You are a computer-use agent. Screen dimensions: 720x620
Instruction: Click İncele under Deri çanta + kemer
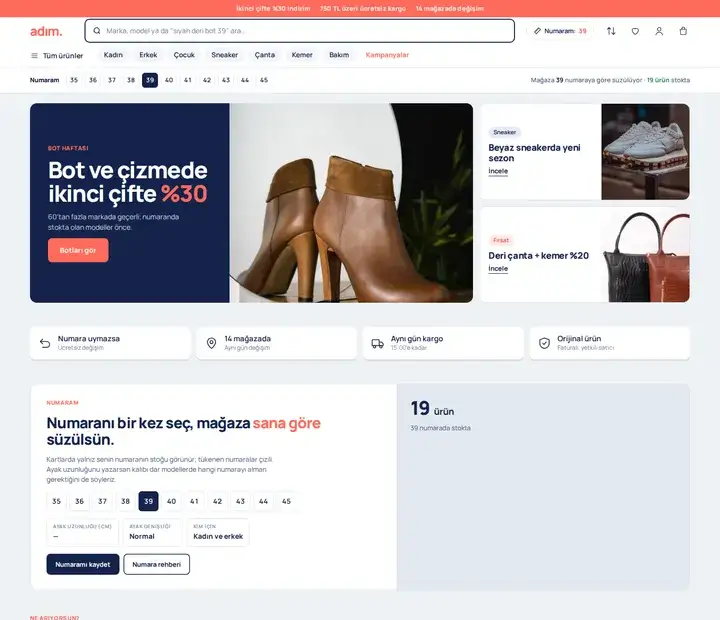(498, 269)
